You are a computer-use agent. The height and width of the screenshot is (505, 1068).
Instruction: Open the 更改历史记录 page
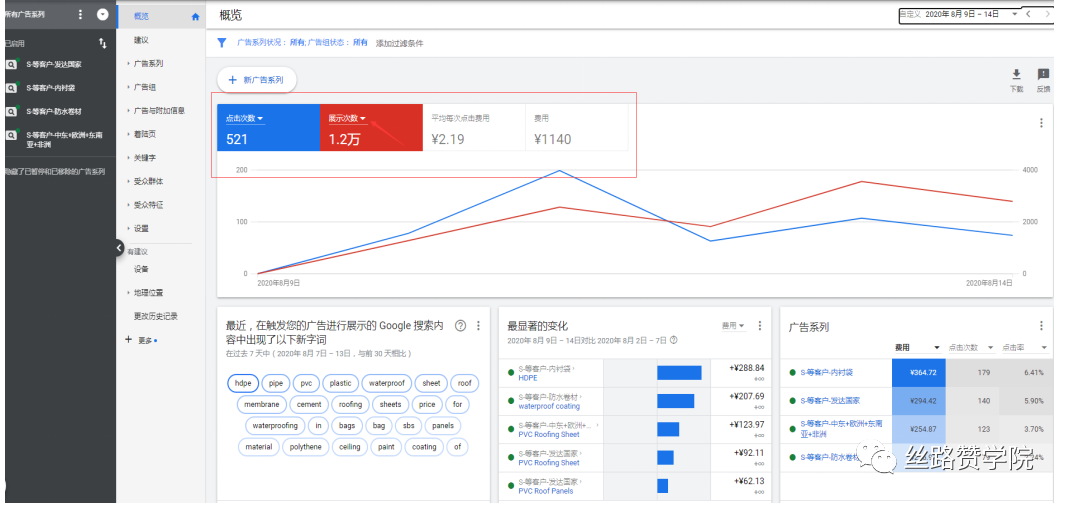[x=156, y=316]
